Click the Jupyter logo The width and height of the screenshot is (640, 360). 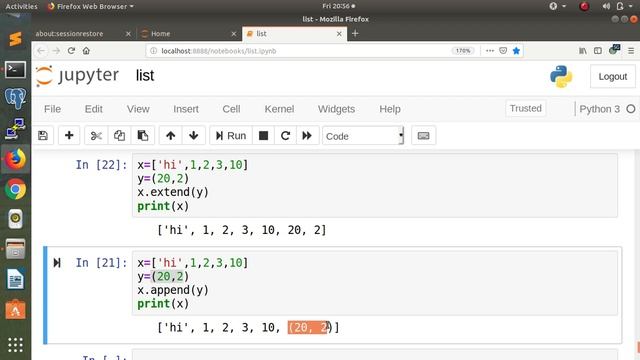[x=77, y=76]
